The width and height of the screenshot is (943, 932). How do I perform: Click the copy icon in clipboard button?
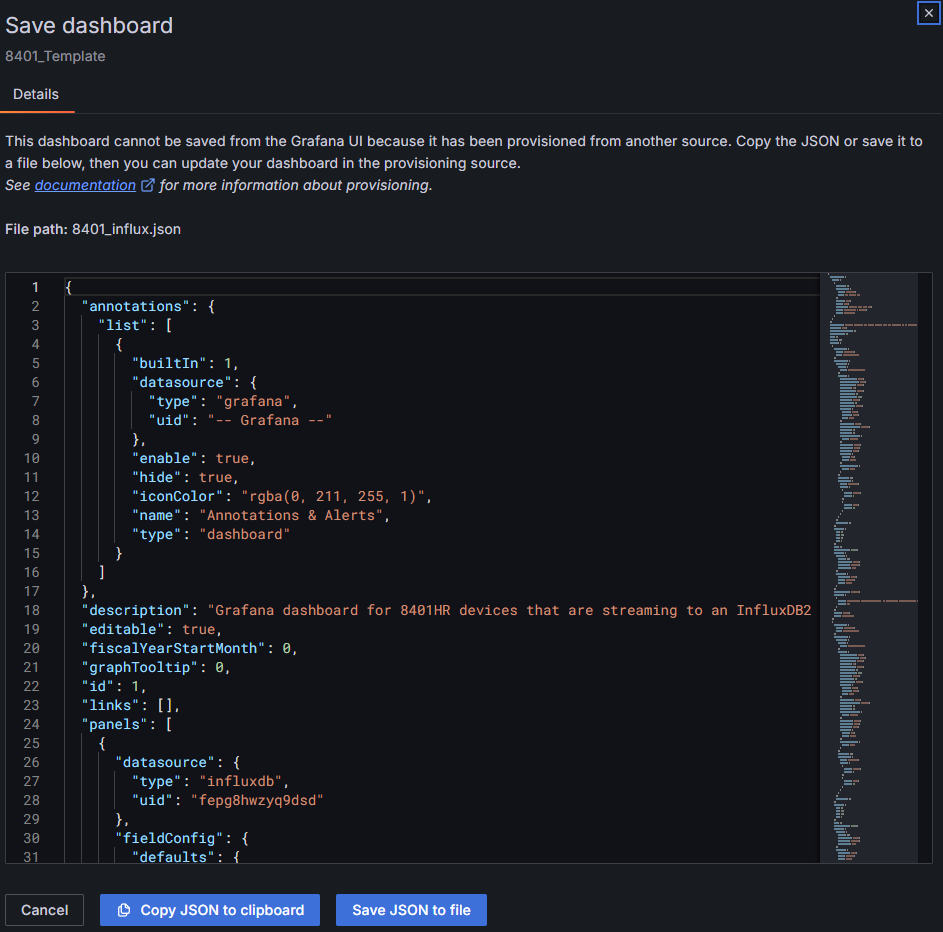[x=124, y=910]
